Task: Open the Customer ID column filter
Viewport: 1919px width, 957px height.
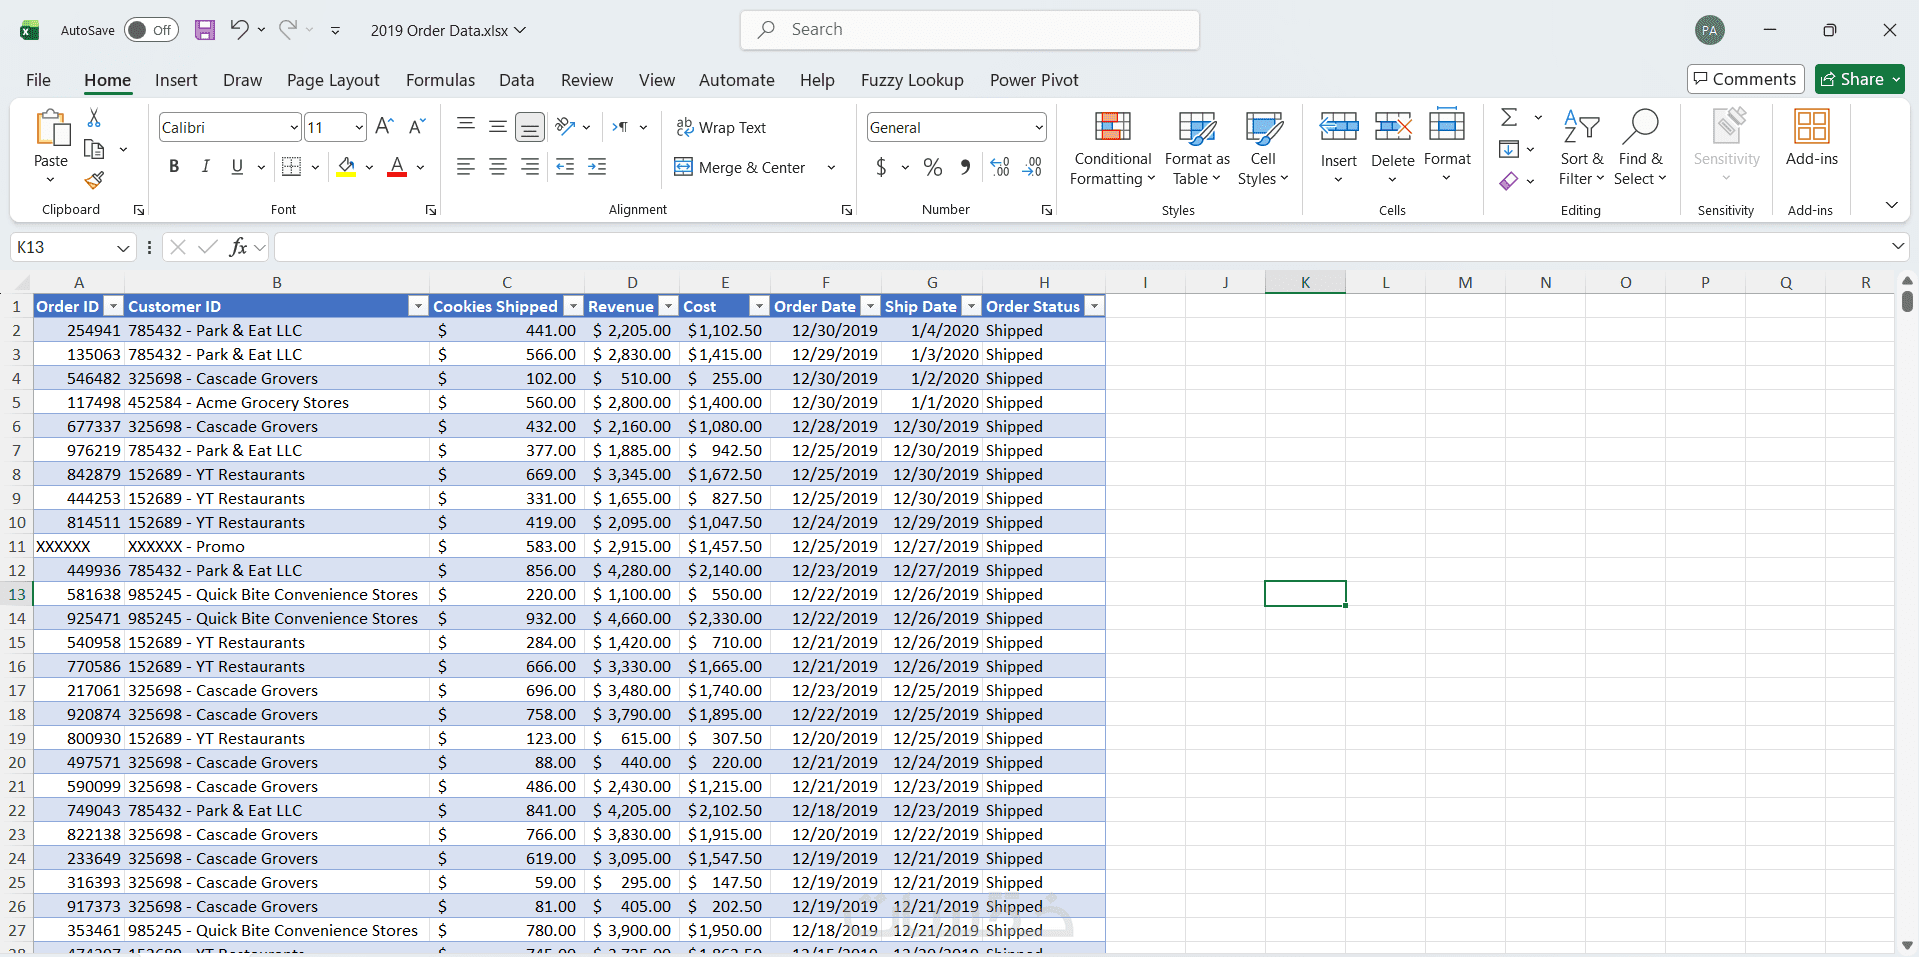Action: coord(418,306)
